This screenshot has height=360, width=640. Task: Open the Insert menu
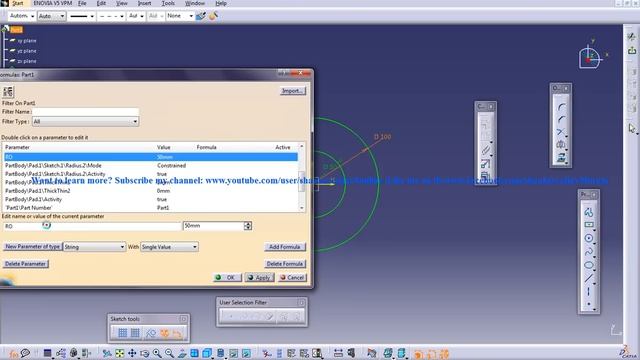pyautogui.click(x=144, y=3)
